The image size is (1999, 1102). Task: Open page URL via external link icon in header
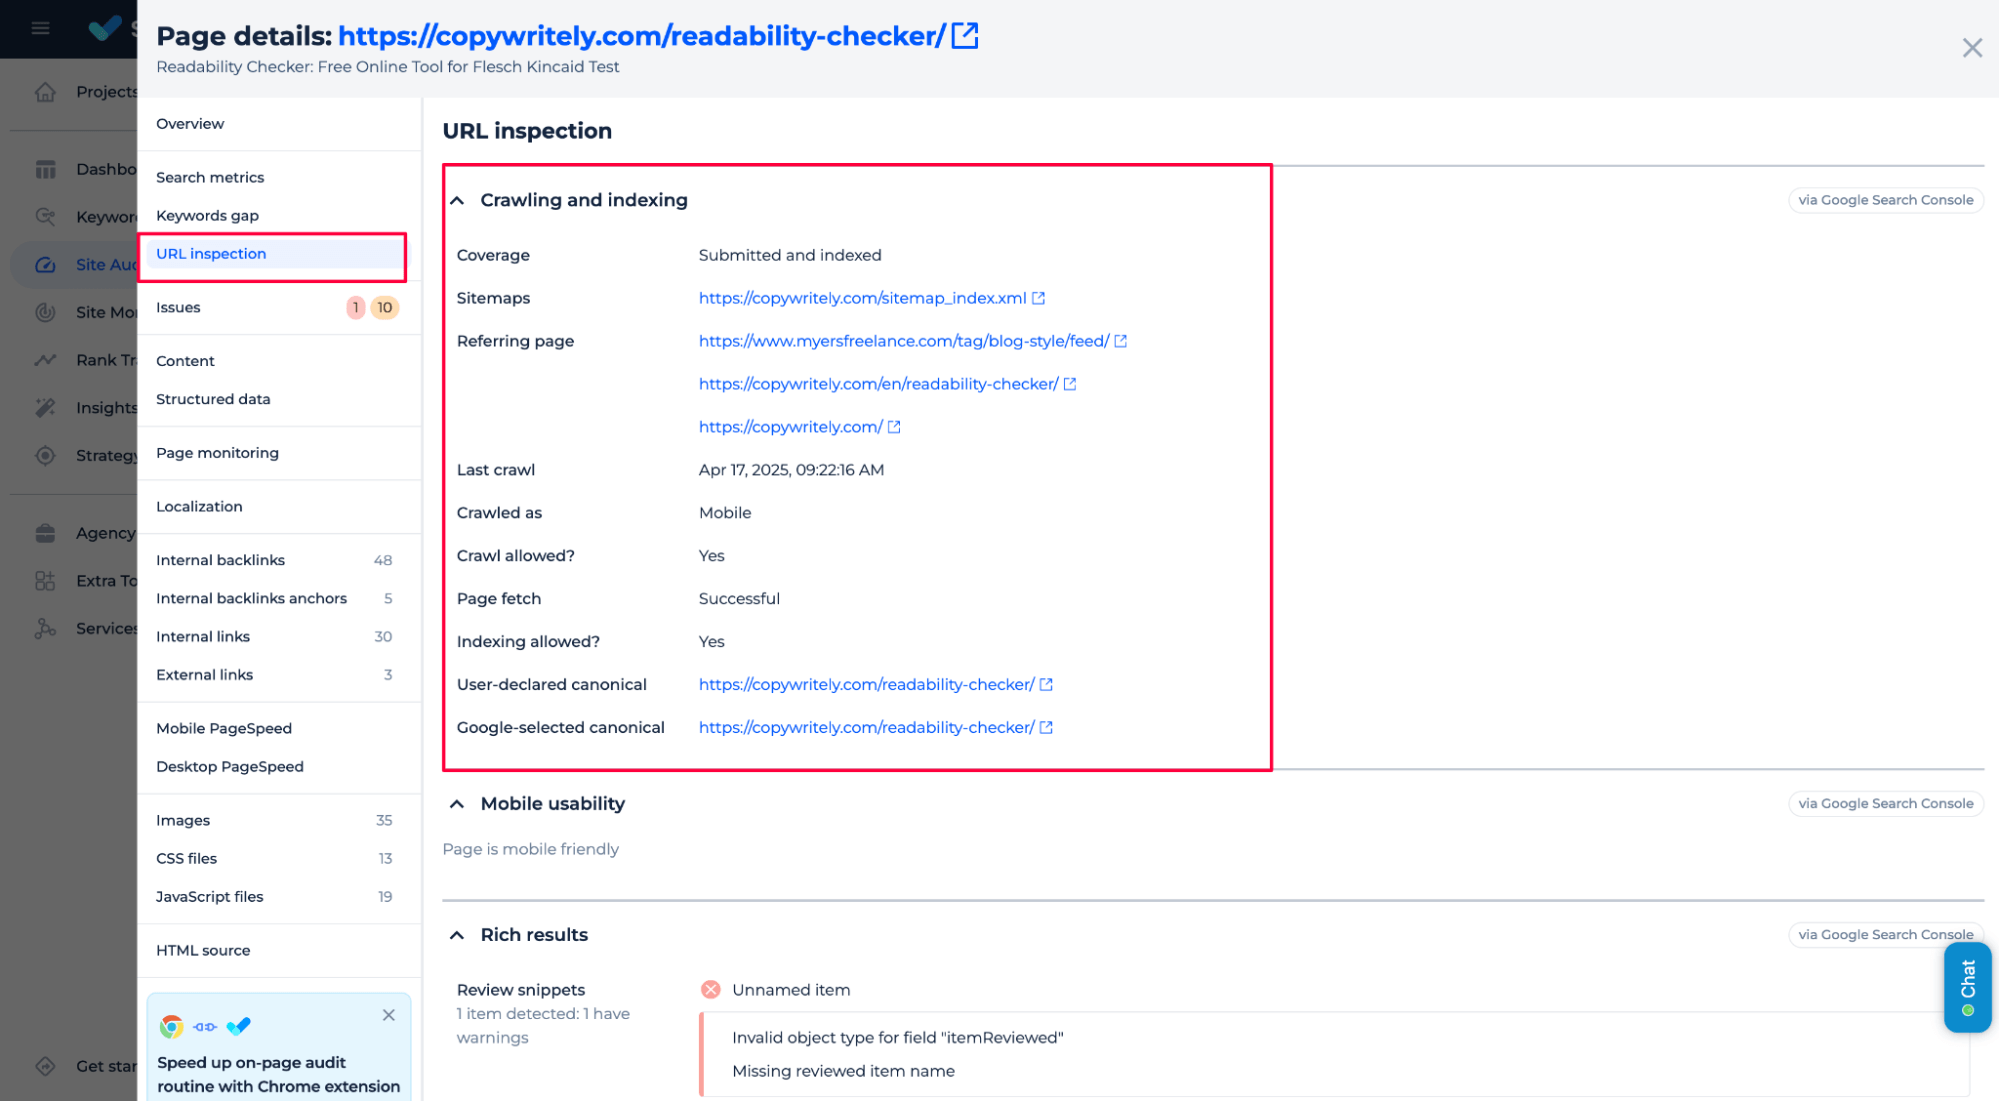point(965,36)
